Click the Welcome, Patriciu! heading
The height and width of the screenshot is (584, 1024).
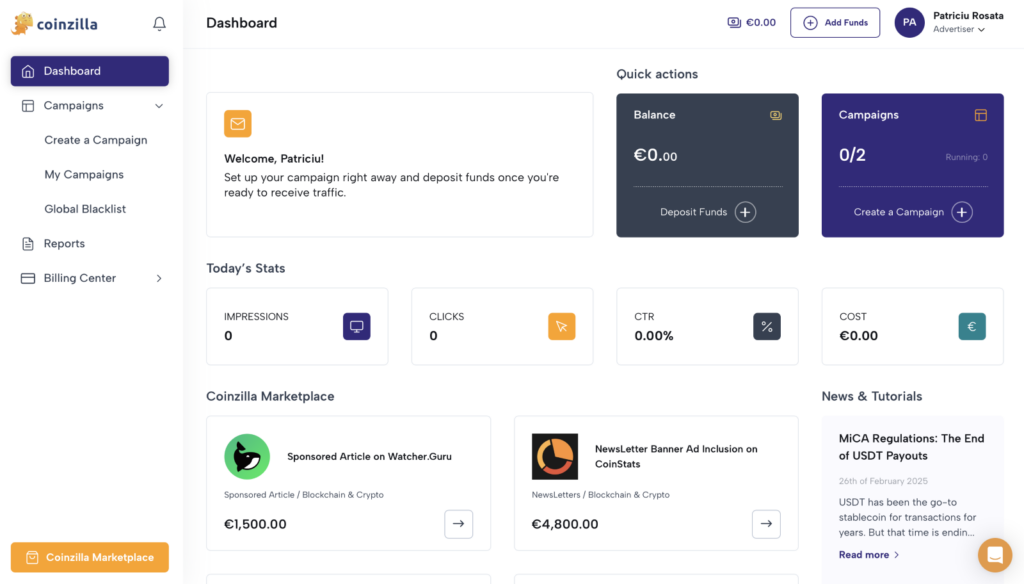[274, 159]
